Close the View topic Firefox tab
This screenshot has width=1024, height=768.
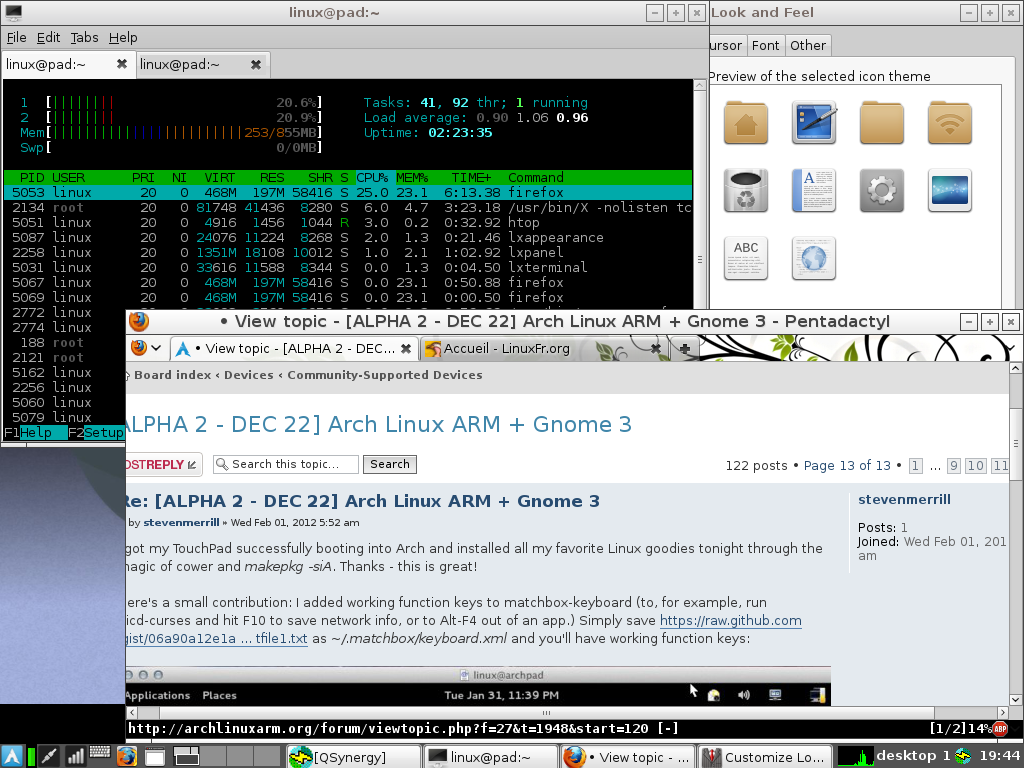[x=406, y=349]
